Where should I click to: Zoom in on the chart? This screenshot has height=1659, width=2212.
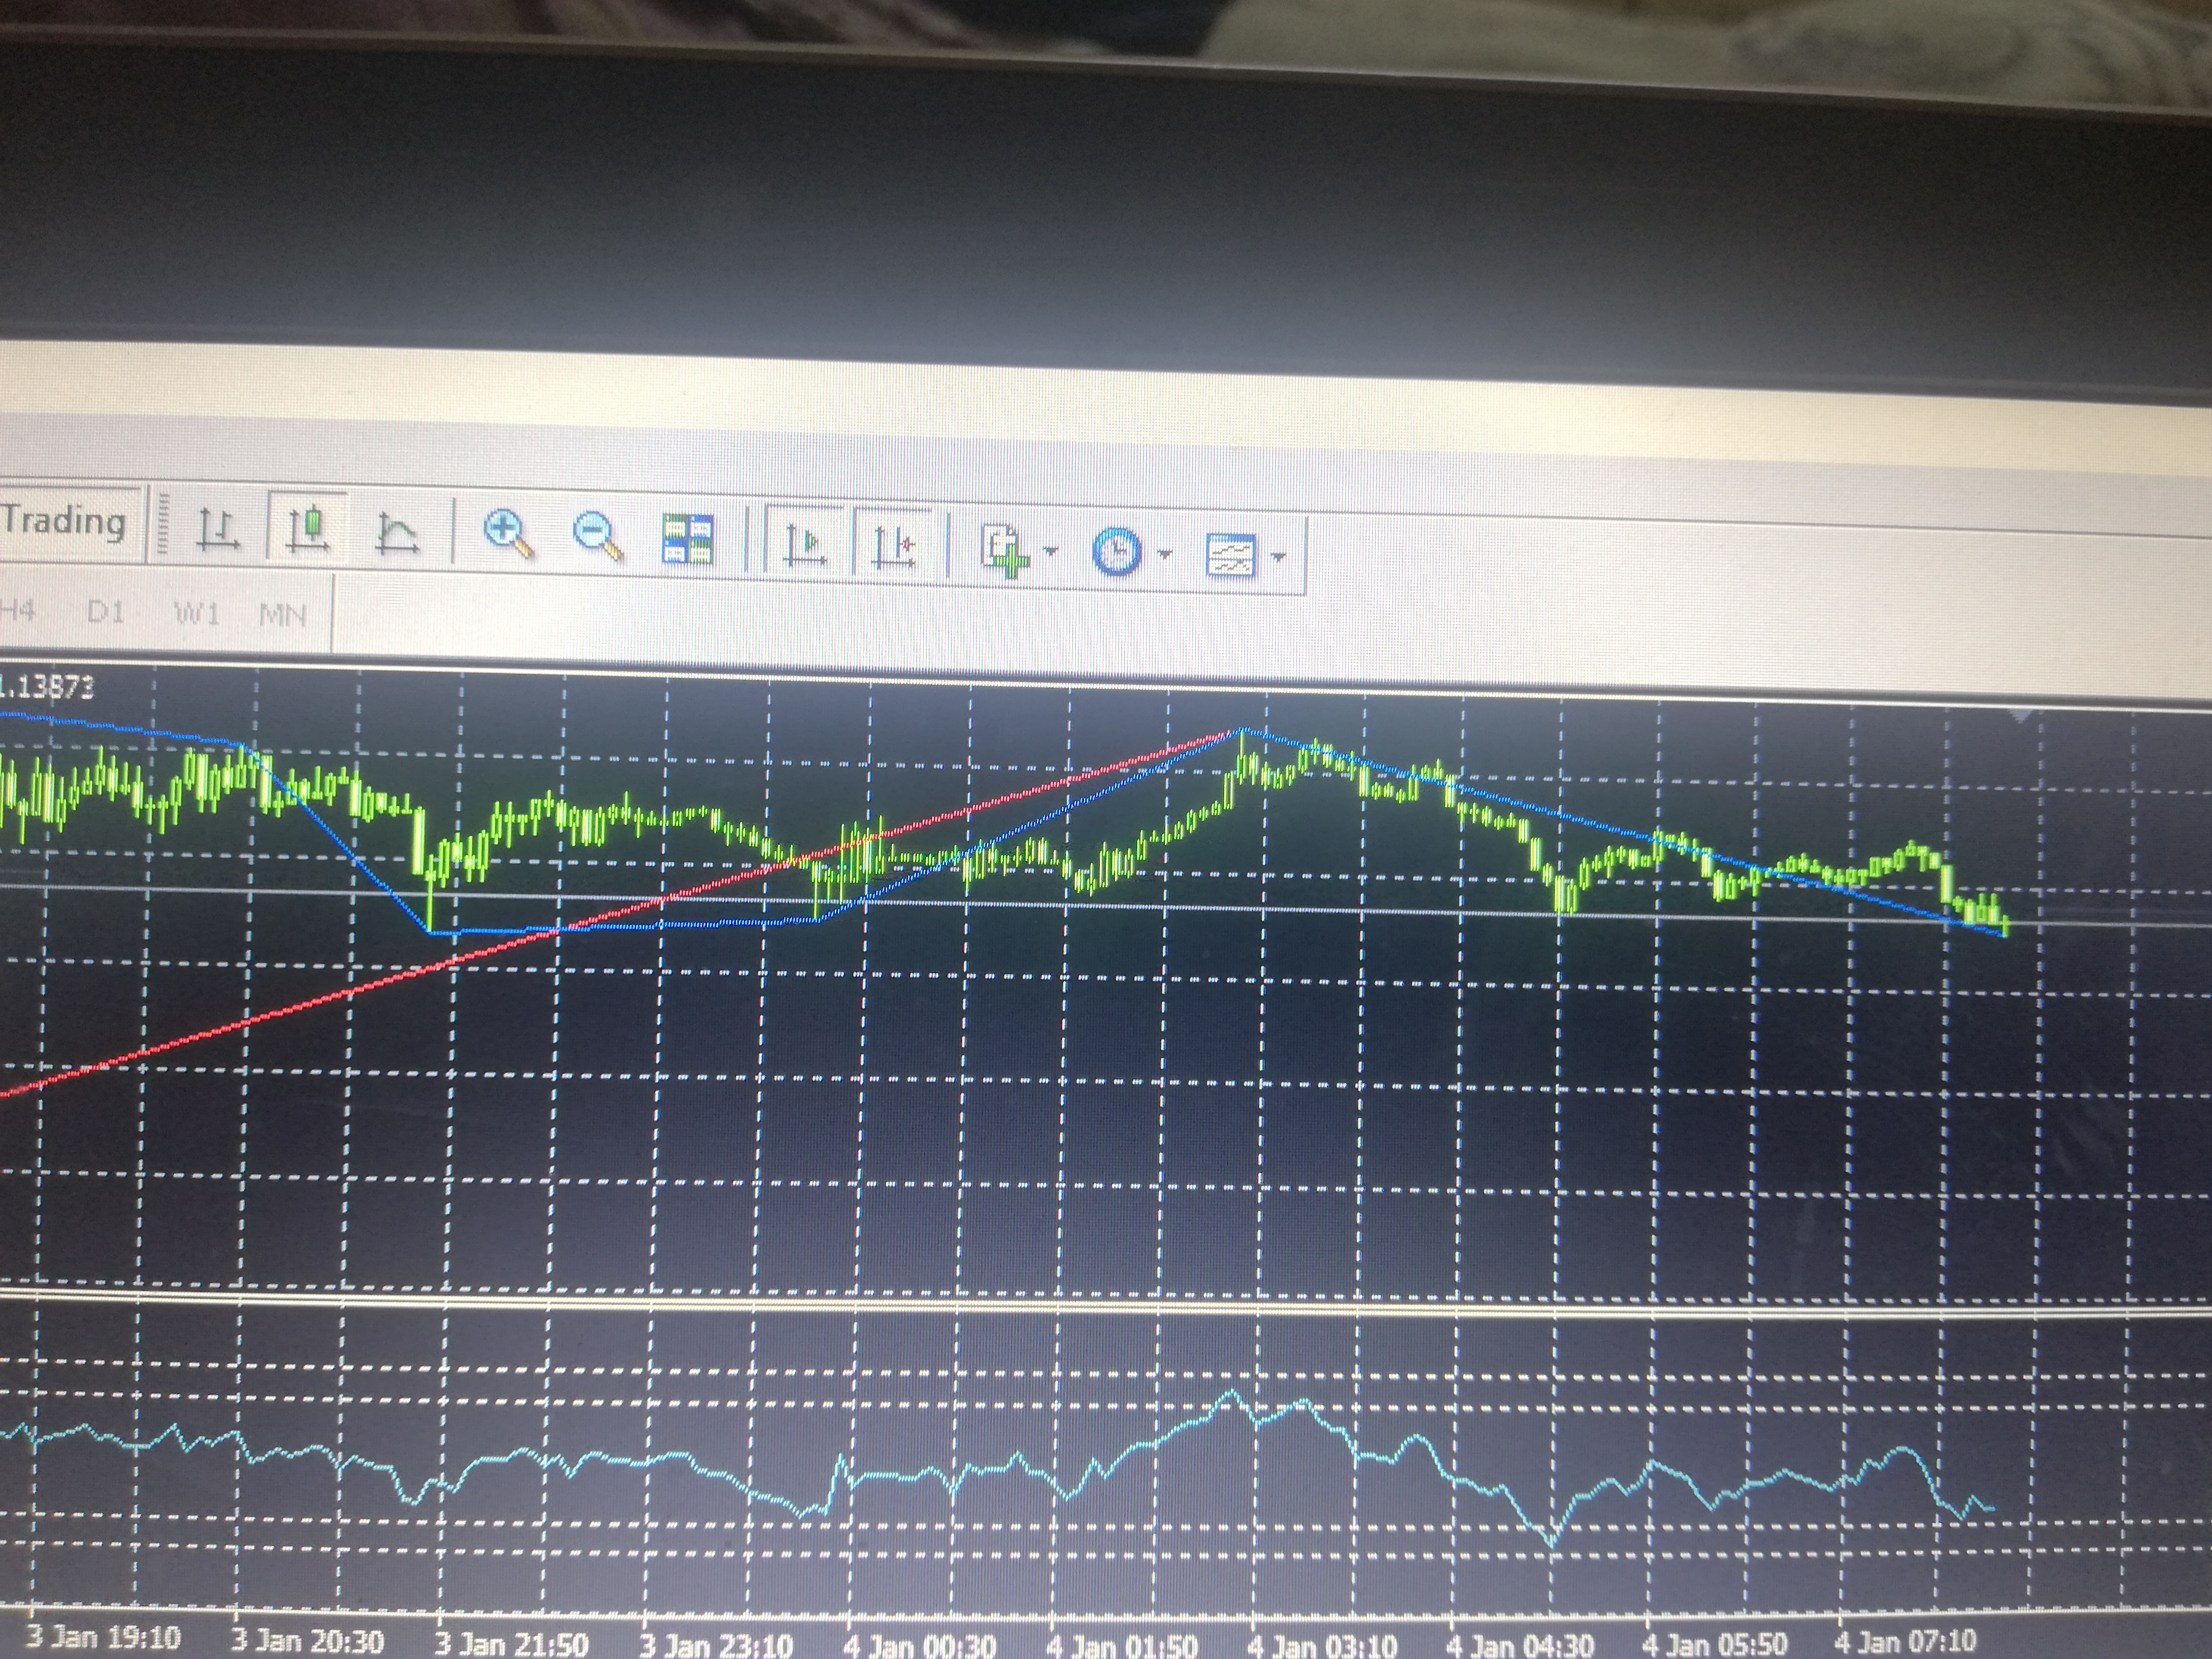pyautogui.click(x=508, y=533)
